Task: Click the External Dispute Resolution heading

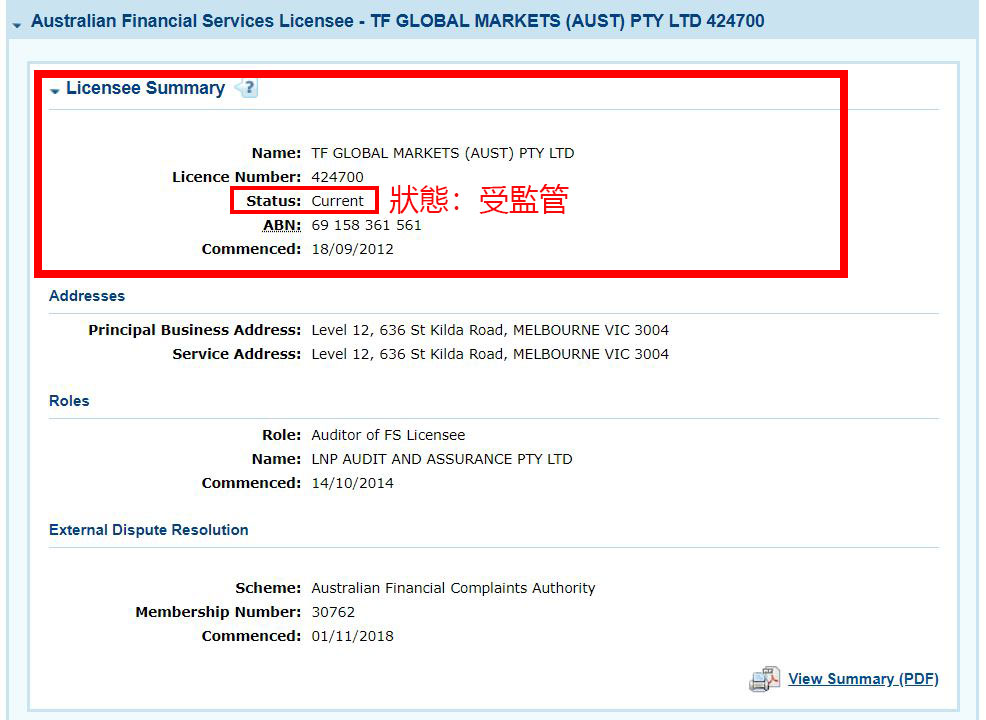Action: click(149, 530)
